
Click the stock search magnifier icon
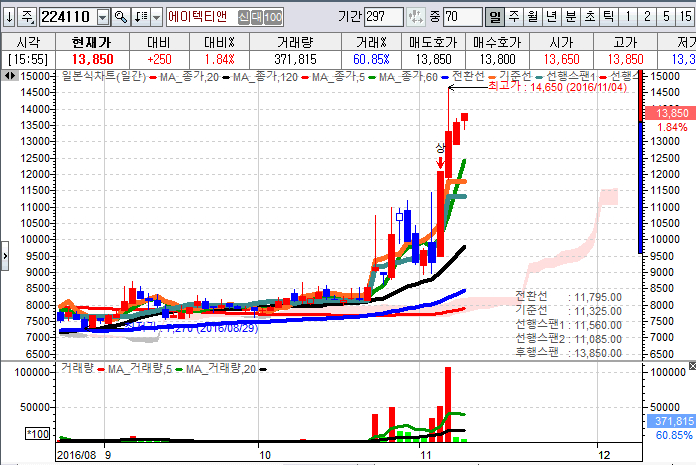pyautogui.click(x=121, y=17)
